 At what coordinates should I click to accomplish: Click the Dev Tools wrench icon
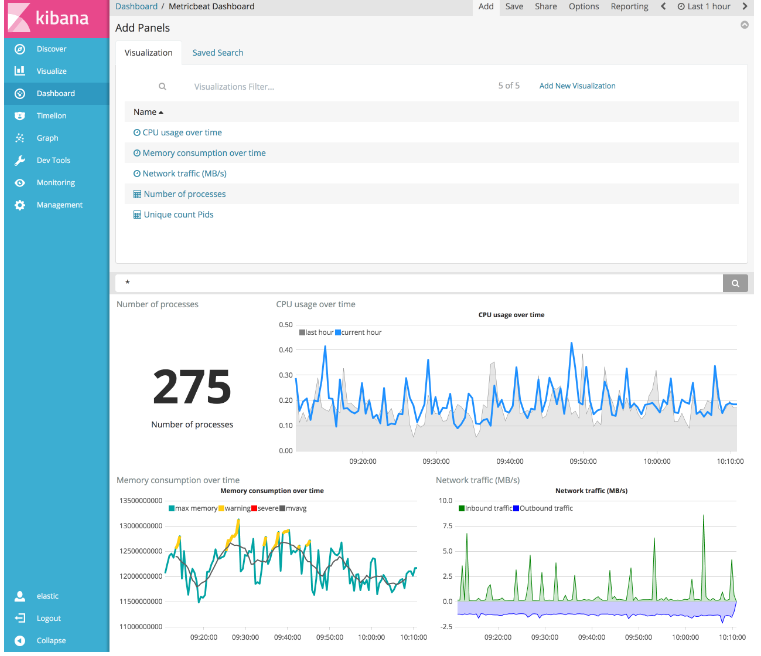(x=20, y=160)
